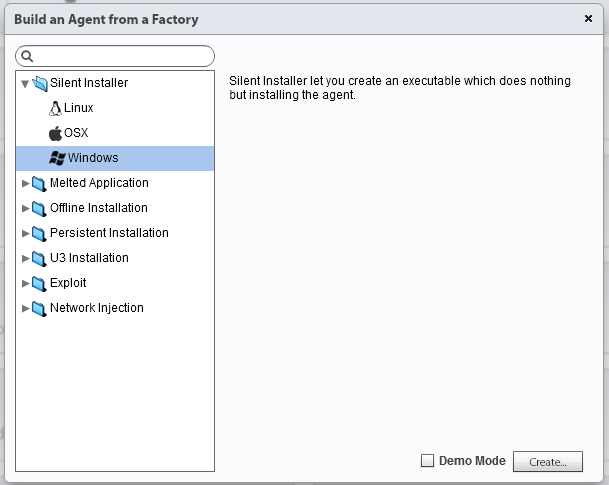Click the Windows flag icon
The height and width of the screenshot is (485, 609).
(57, 158)
